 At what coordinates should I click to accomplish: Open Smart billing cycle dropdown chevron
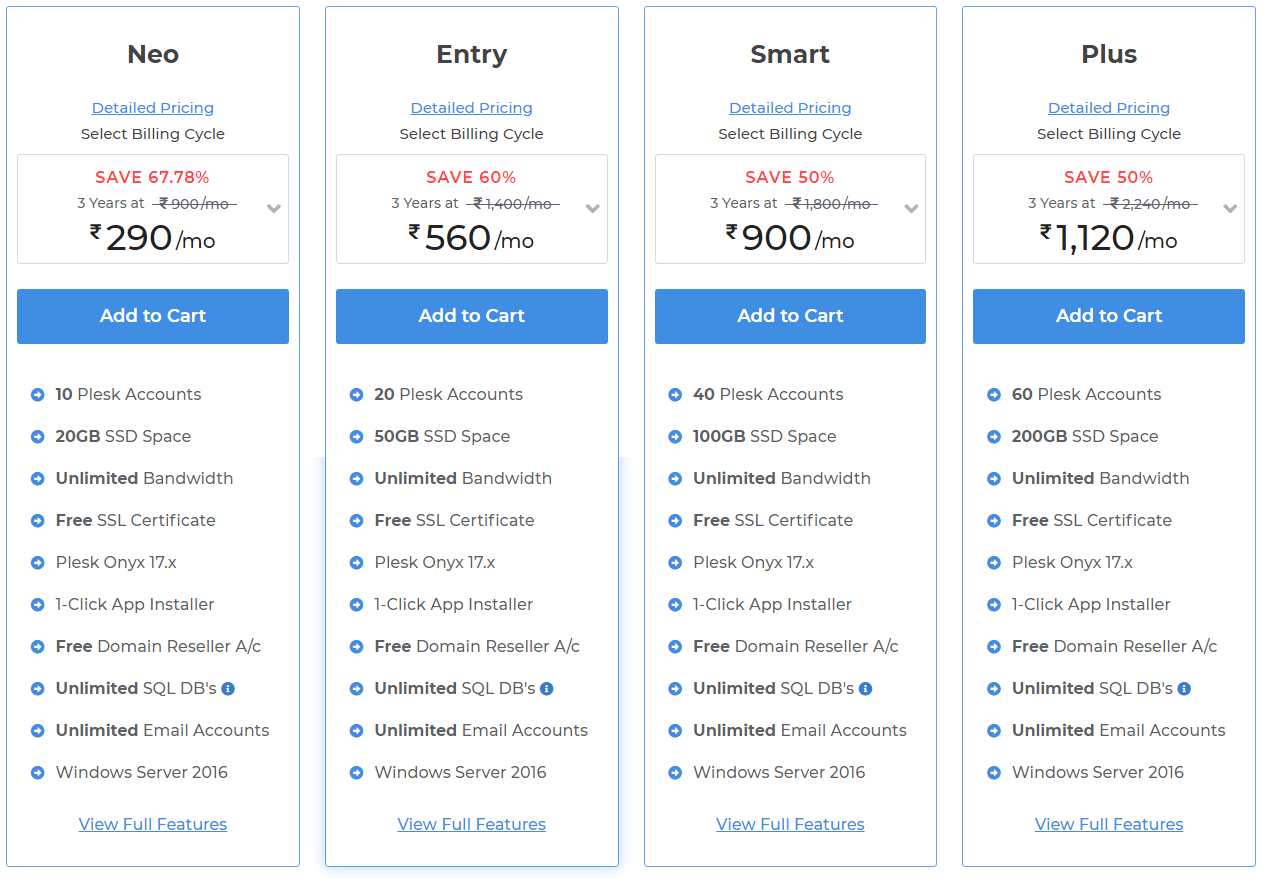pos(911,209)
